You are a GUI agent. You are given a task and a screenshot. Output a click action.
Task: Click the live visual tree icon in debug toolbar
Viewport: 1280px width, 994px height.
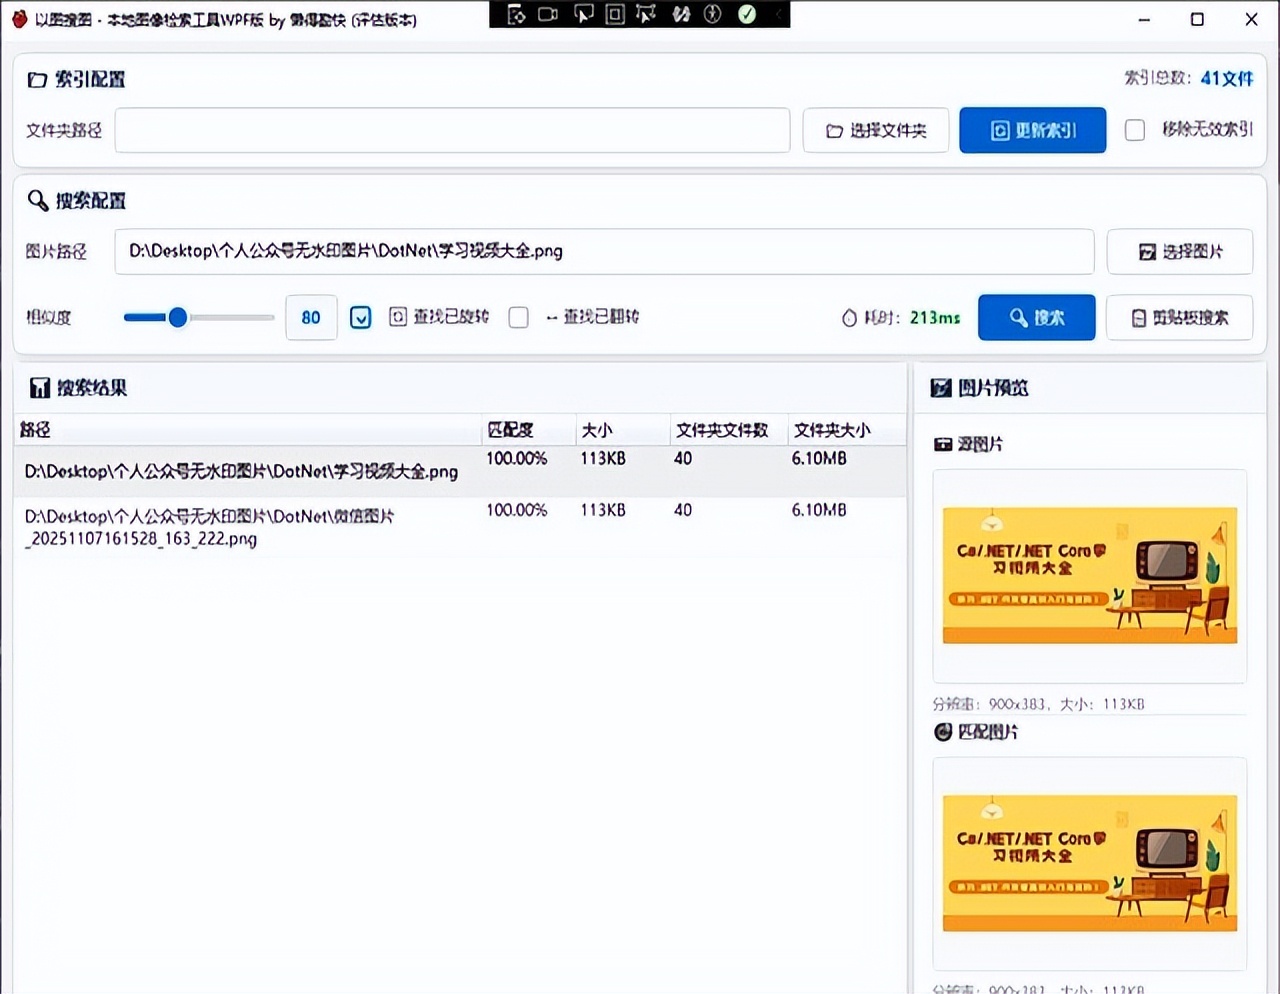[x=516, y=14]
